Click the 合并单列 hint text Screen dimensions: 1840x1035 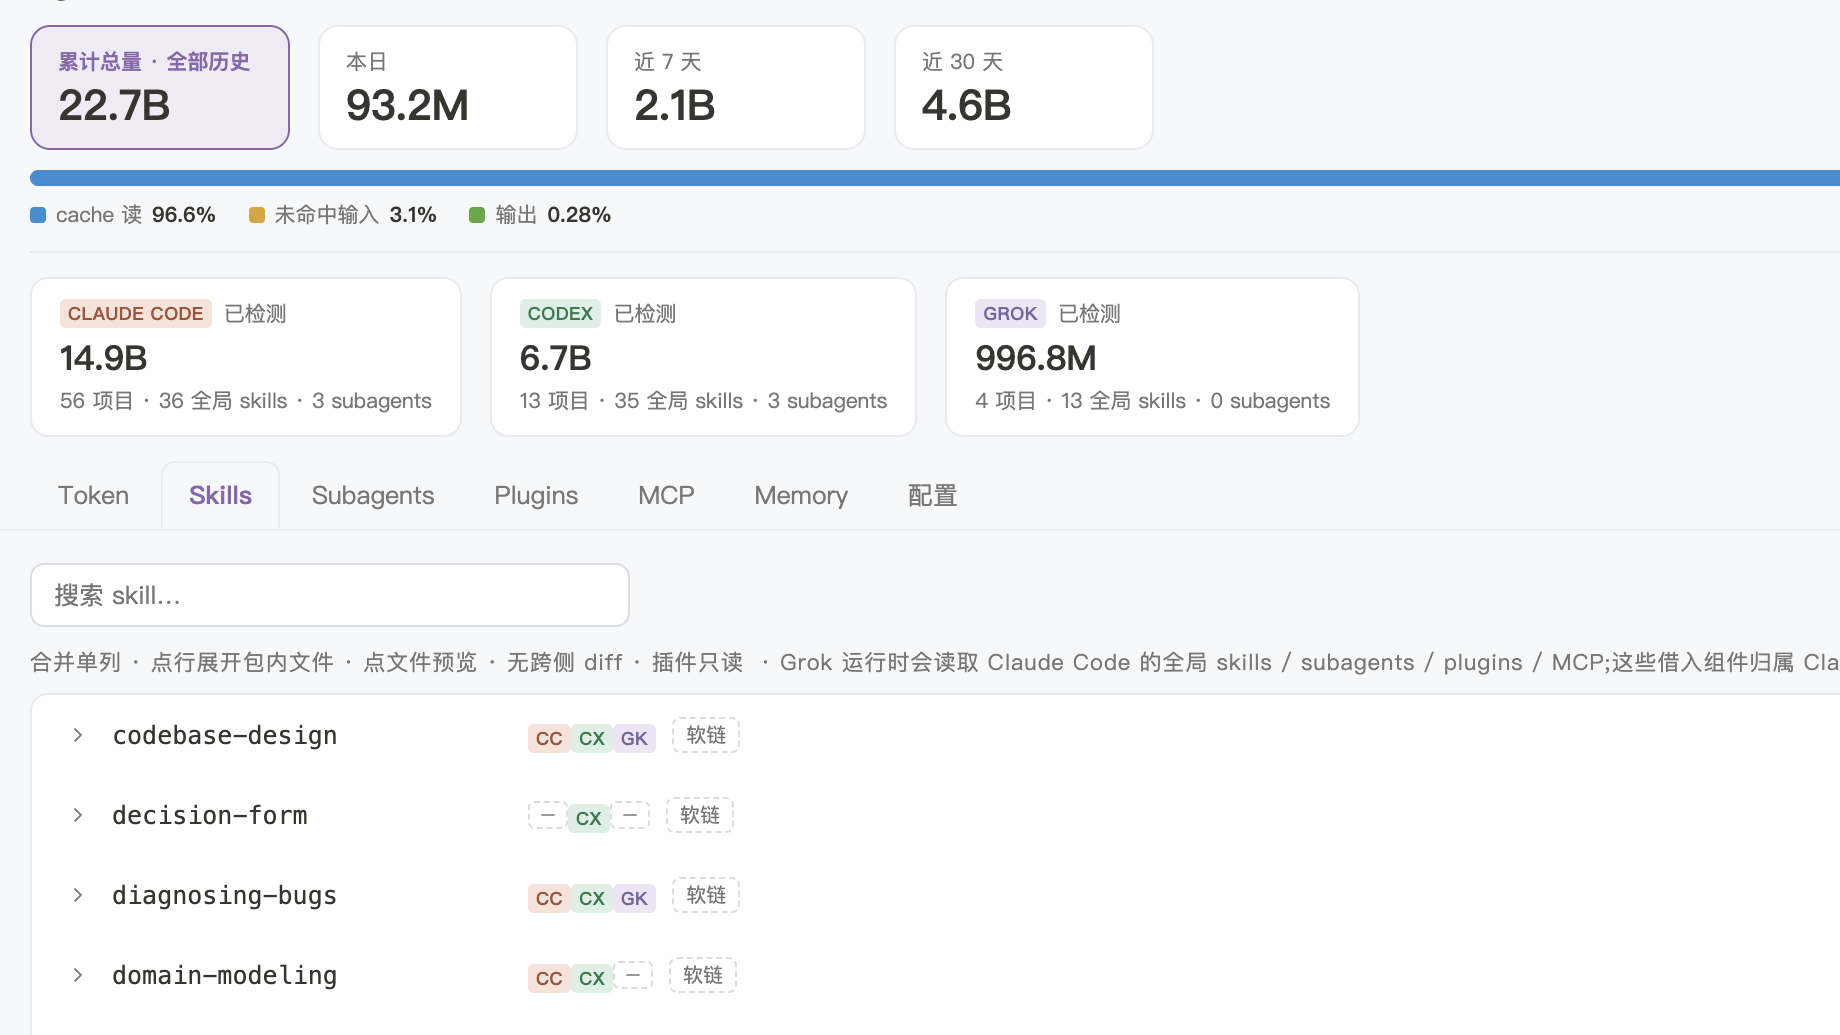tap(76, 662)
